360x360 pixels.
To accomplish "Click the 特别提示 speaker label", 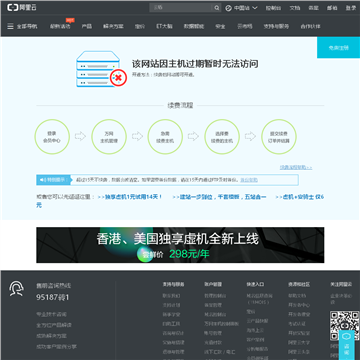I will [53, 180].
